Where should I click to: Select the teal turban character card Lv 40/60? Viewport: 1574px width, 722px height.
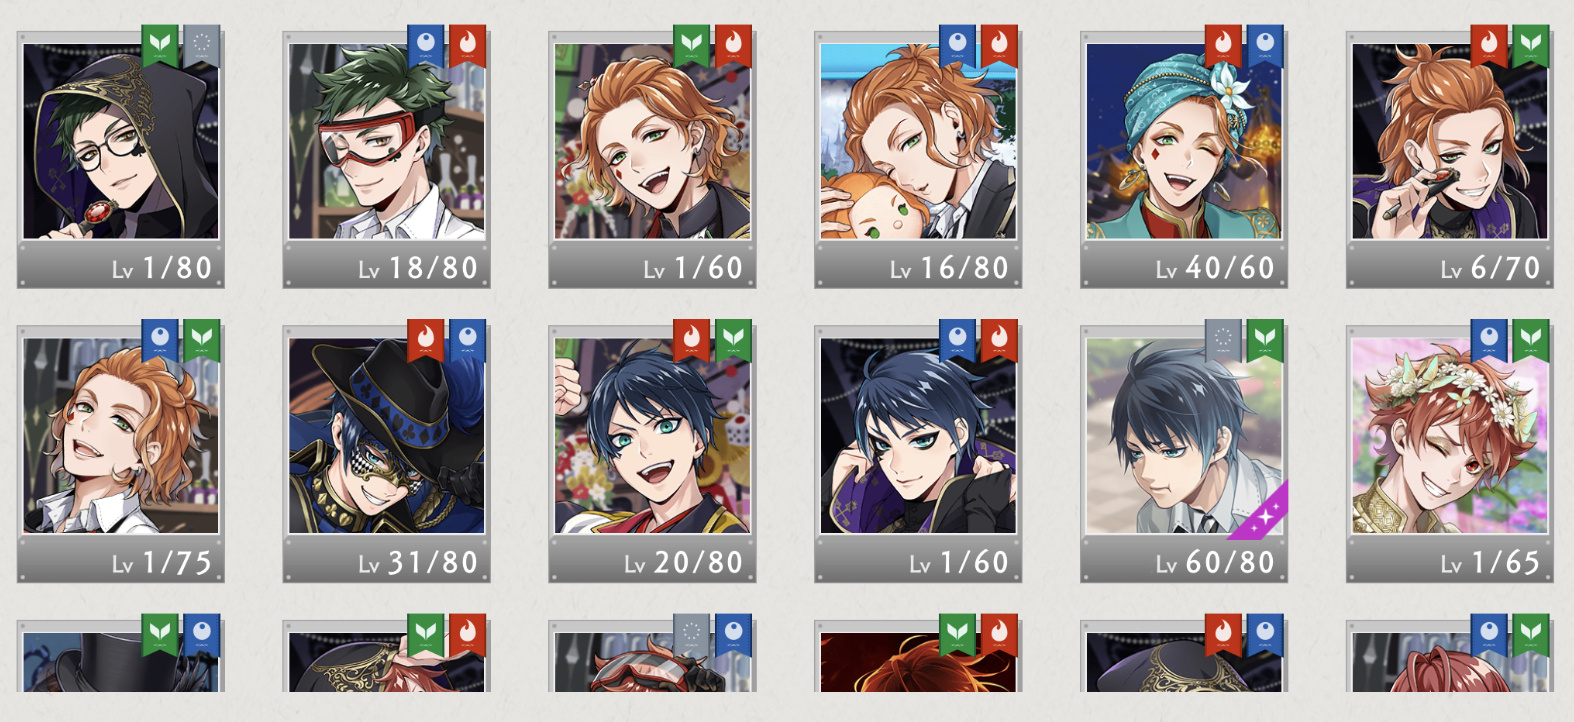tap(1184, 160)
